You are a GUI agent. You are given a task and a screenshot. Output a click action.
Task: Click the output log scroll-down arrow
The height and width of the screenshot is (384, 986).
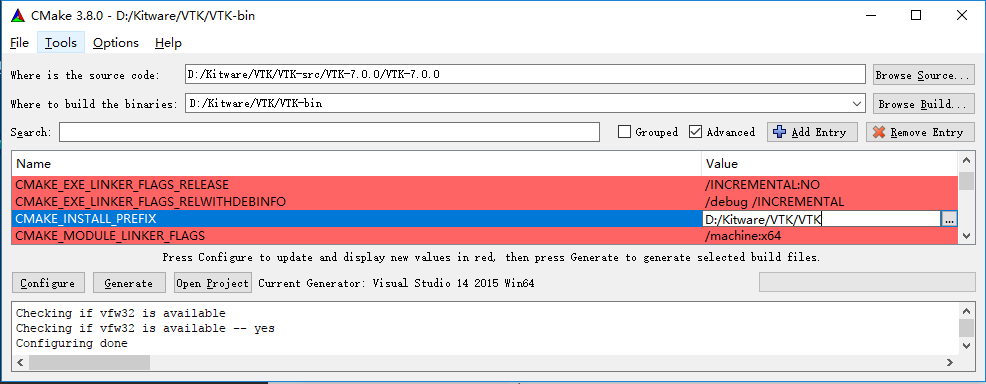click(x=966, y=346)
